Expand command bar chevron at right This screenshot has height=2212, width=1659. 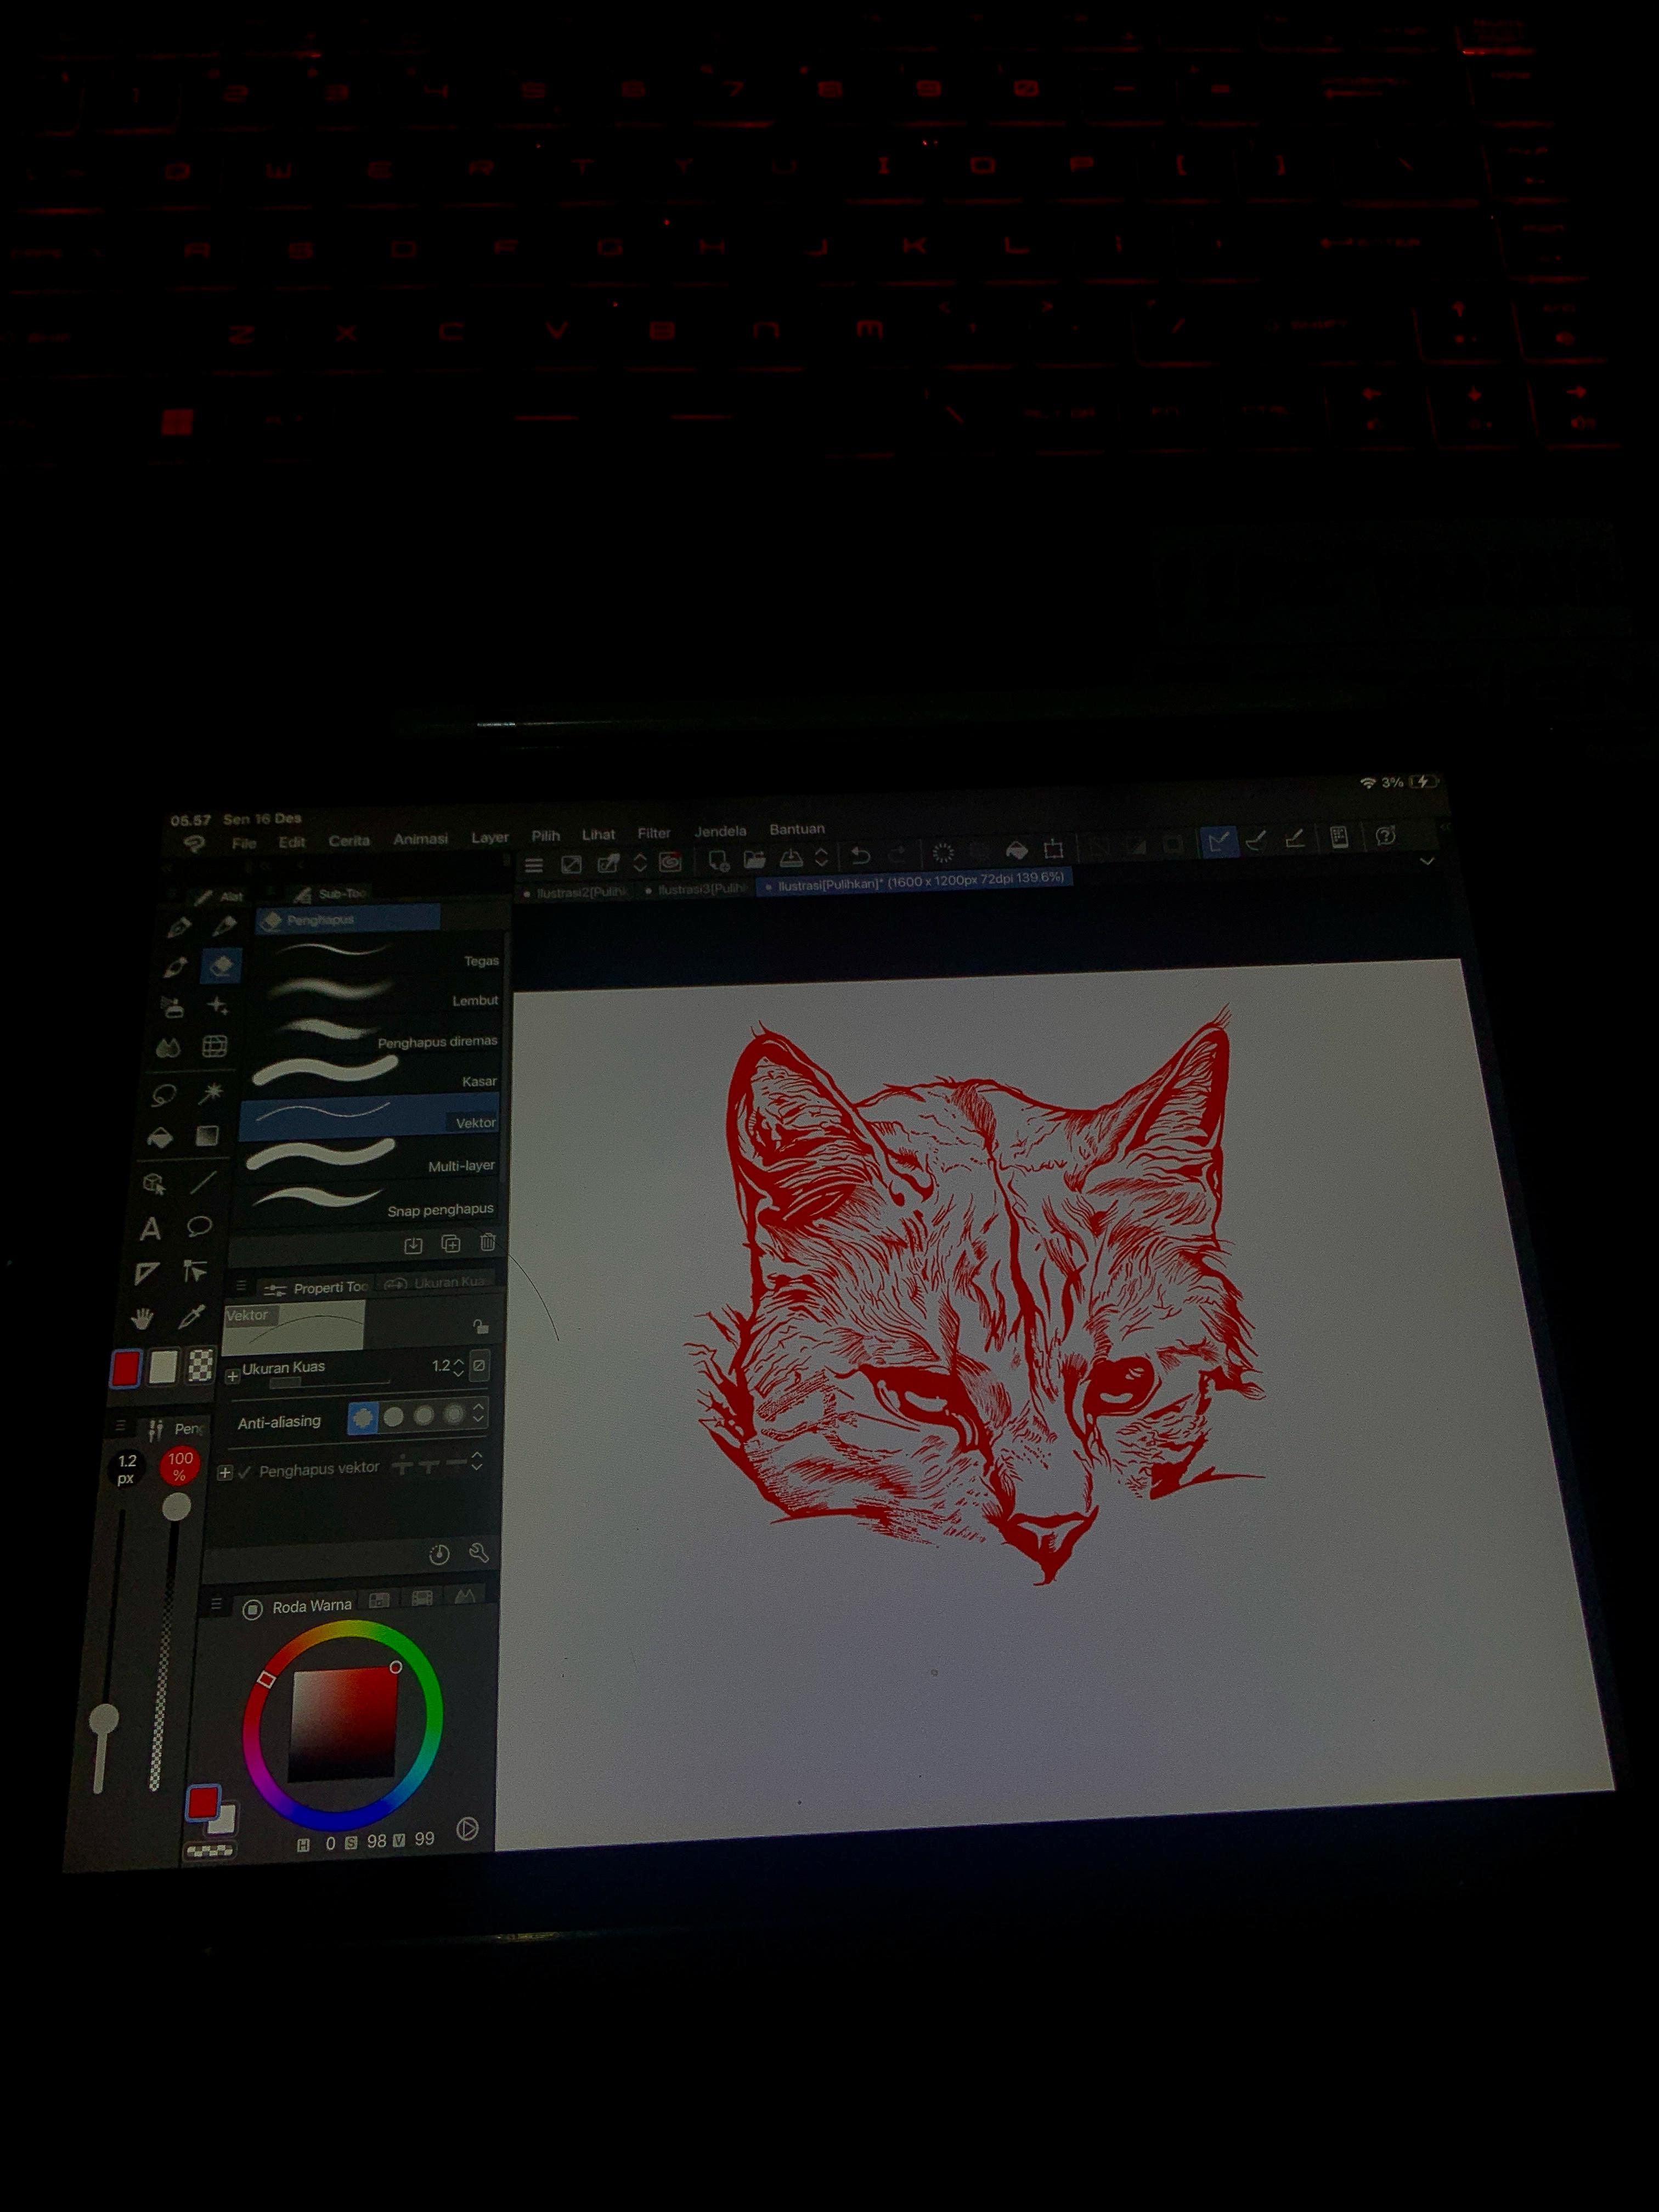1427,861
